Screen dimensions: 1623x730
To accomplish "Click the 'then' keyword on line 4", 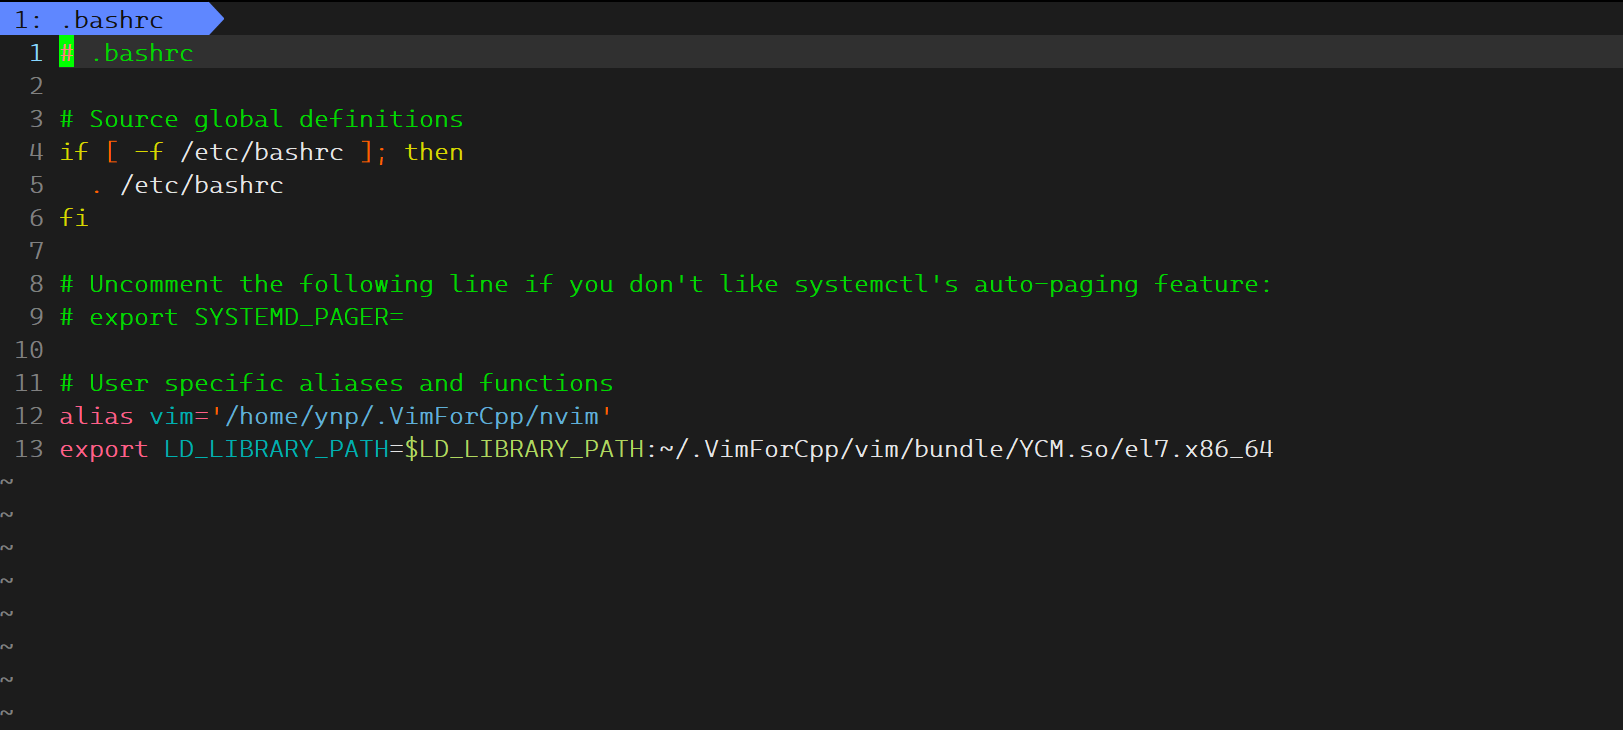I will tap(434, 152).
